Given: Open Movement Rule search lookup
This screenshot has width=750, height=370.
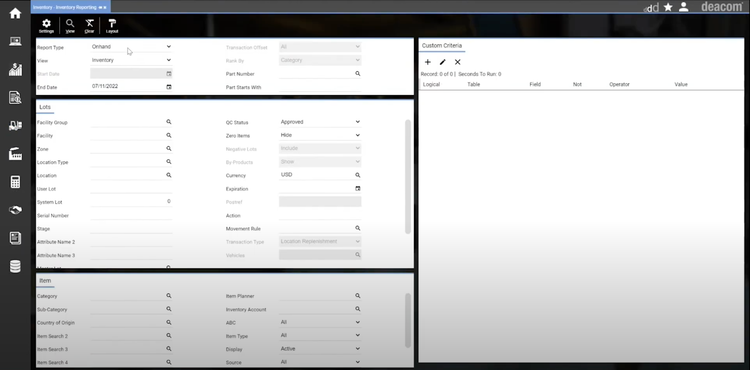Looking at the screenshot, I should pyautogui.click(x=357, y=228).
